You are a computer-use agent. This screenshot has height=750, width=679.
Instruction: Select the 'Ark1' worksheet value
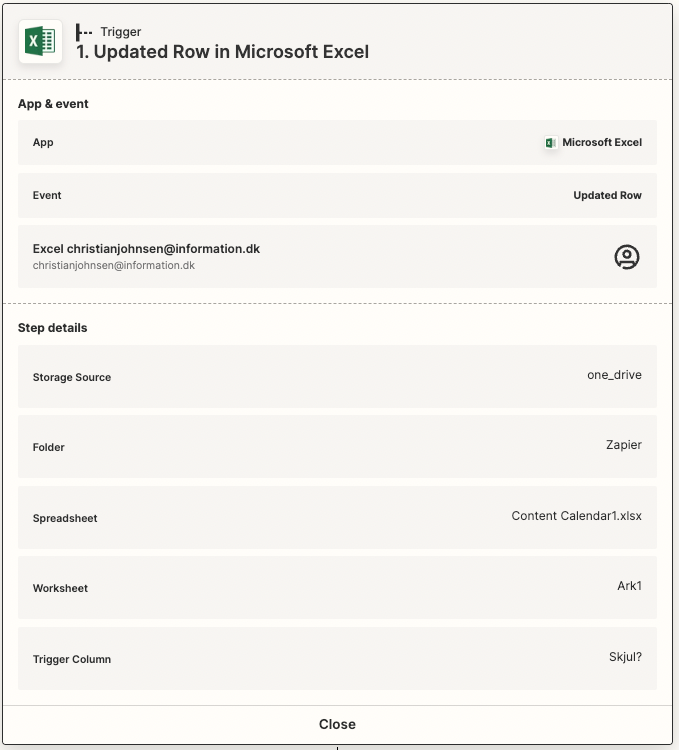click(629, 586)
